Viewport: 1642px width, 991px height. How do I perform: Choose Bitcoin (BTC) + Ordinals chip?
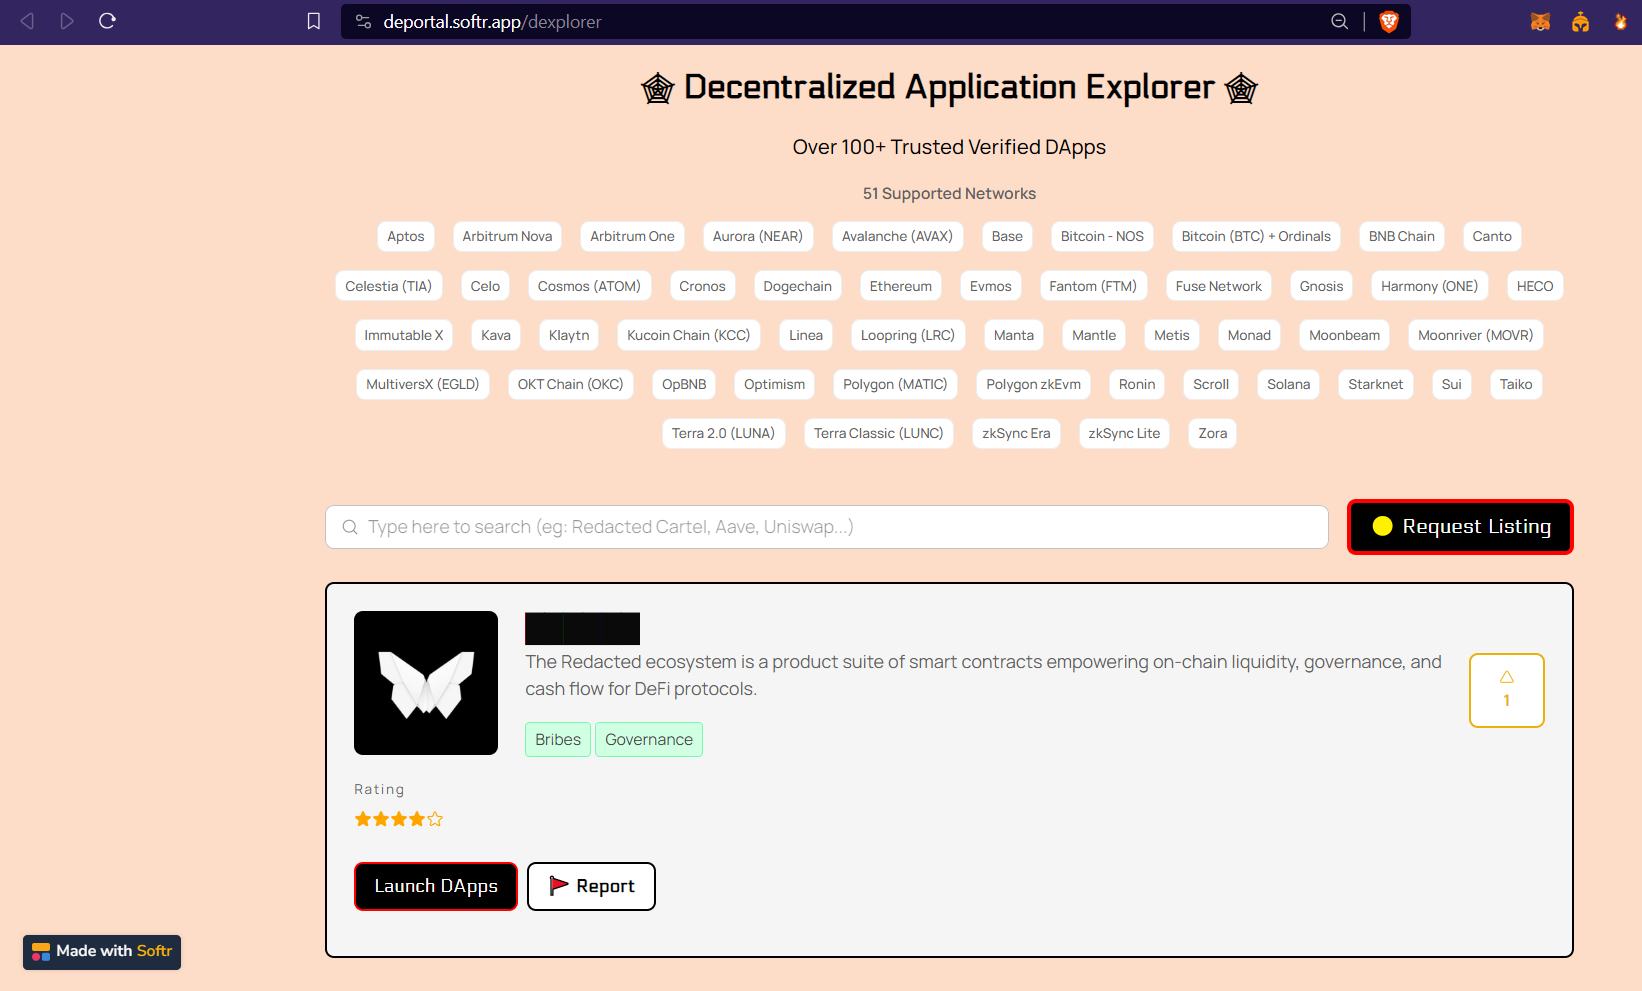pos(1256,236)
